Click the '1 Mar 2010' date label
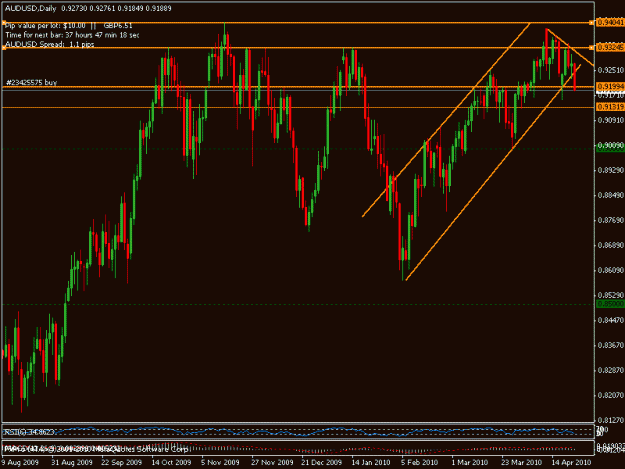 (x=470, y=463)
